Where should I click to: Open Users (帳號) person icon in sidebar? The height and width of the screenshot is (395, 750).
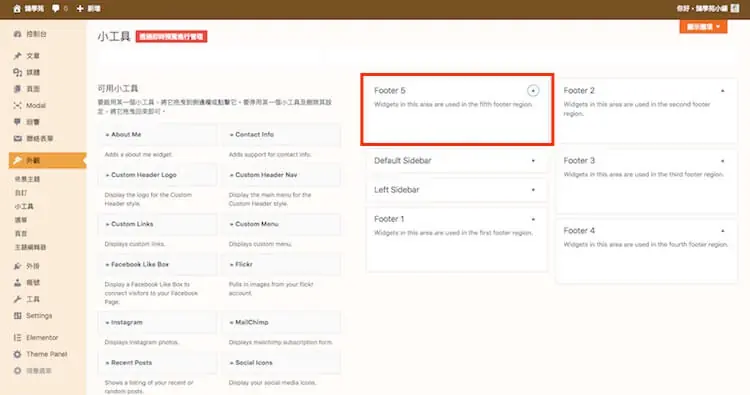[18, 283]
